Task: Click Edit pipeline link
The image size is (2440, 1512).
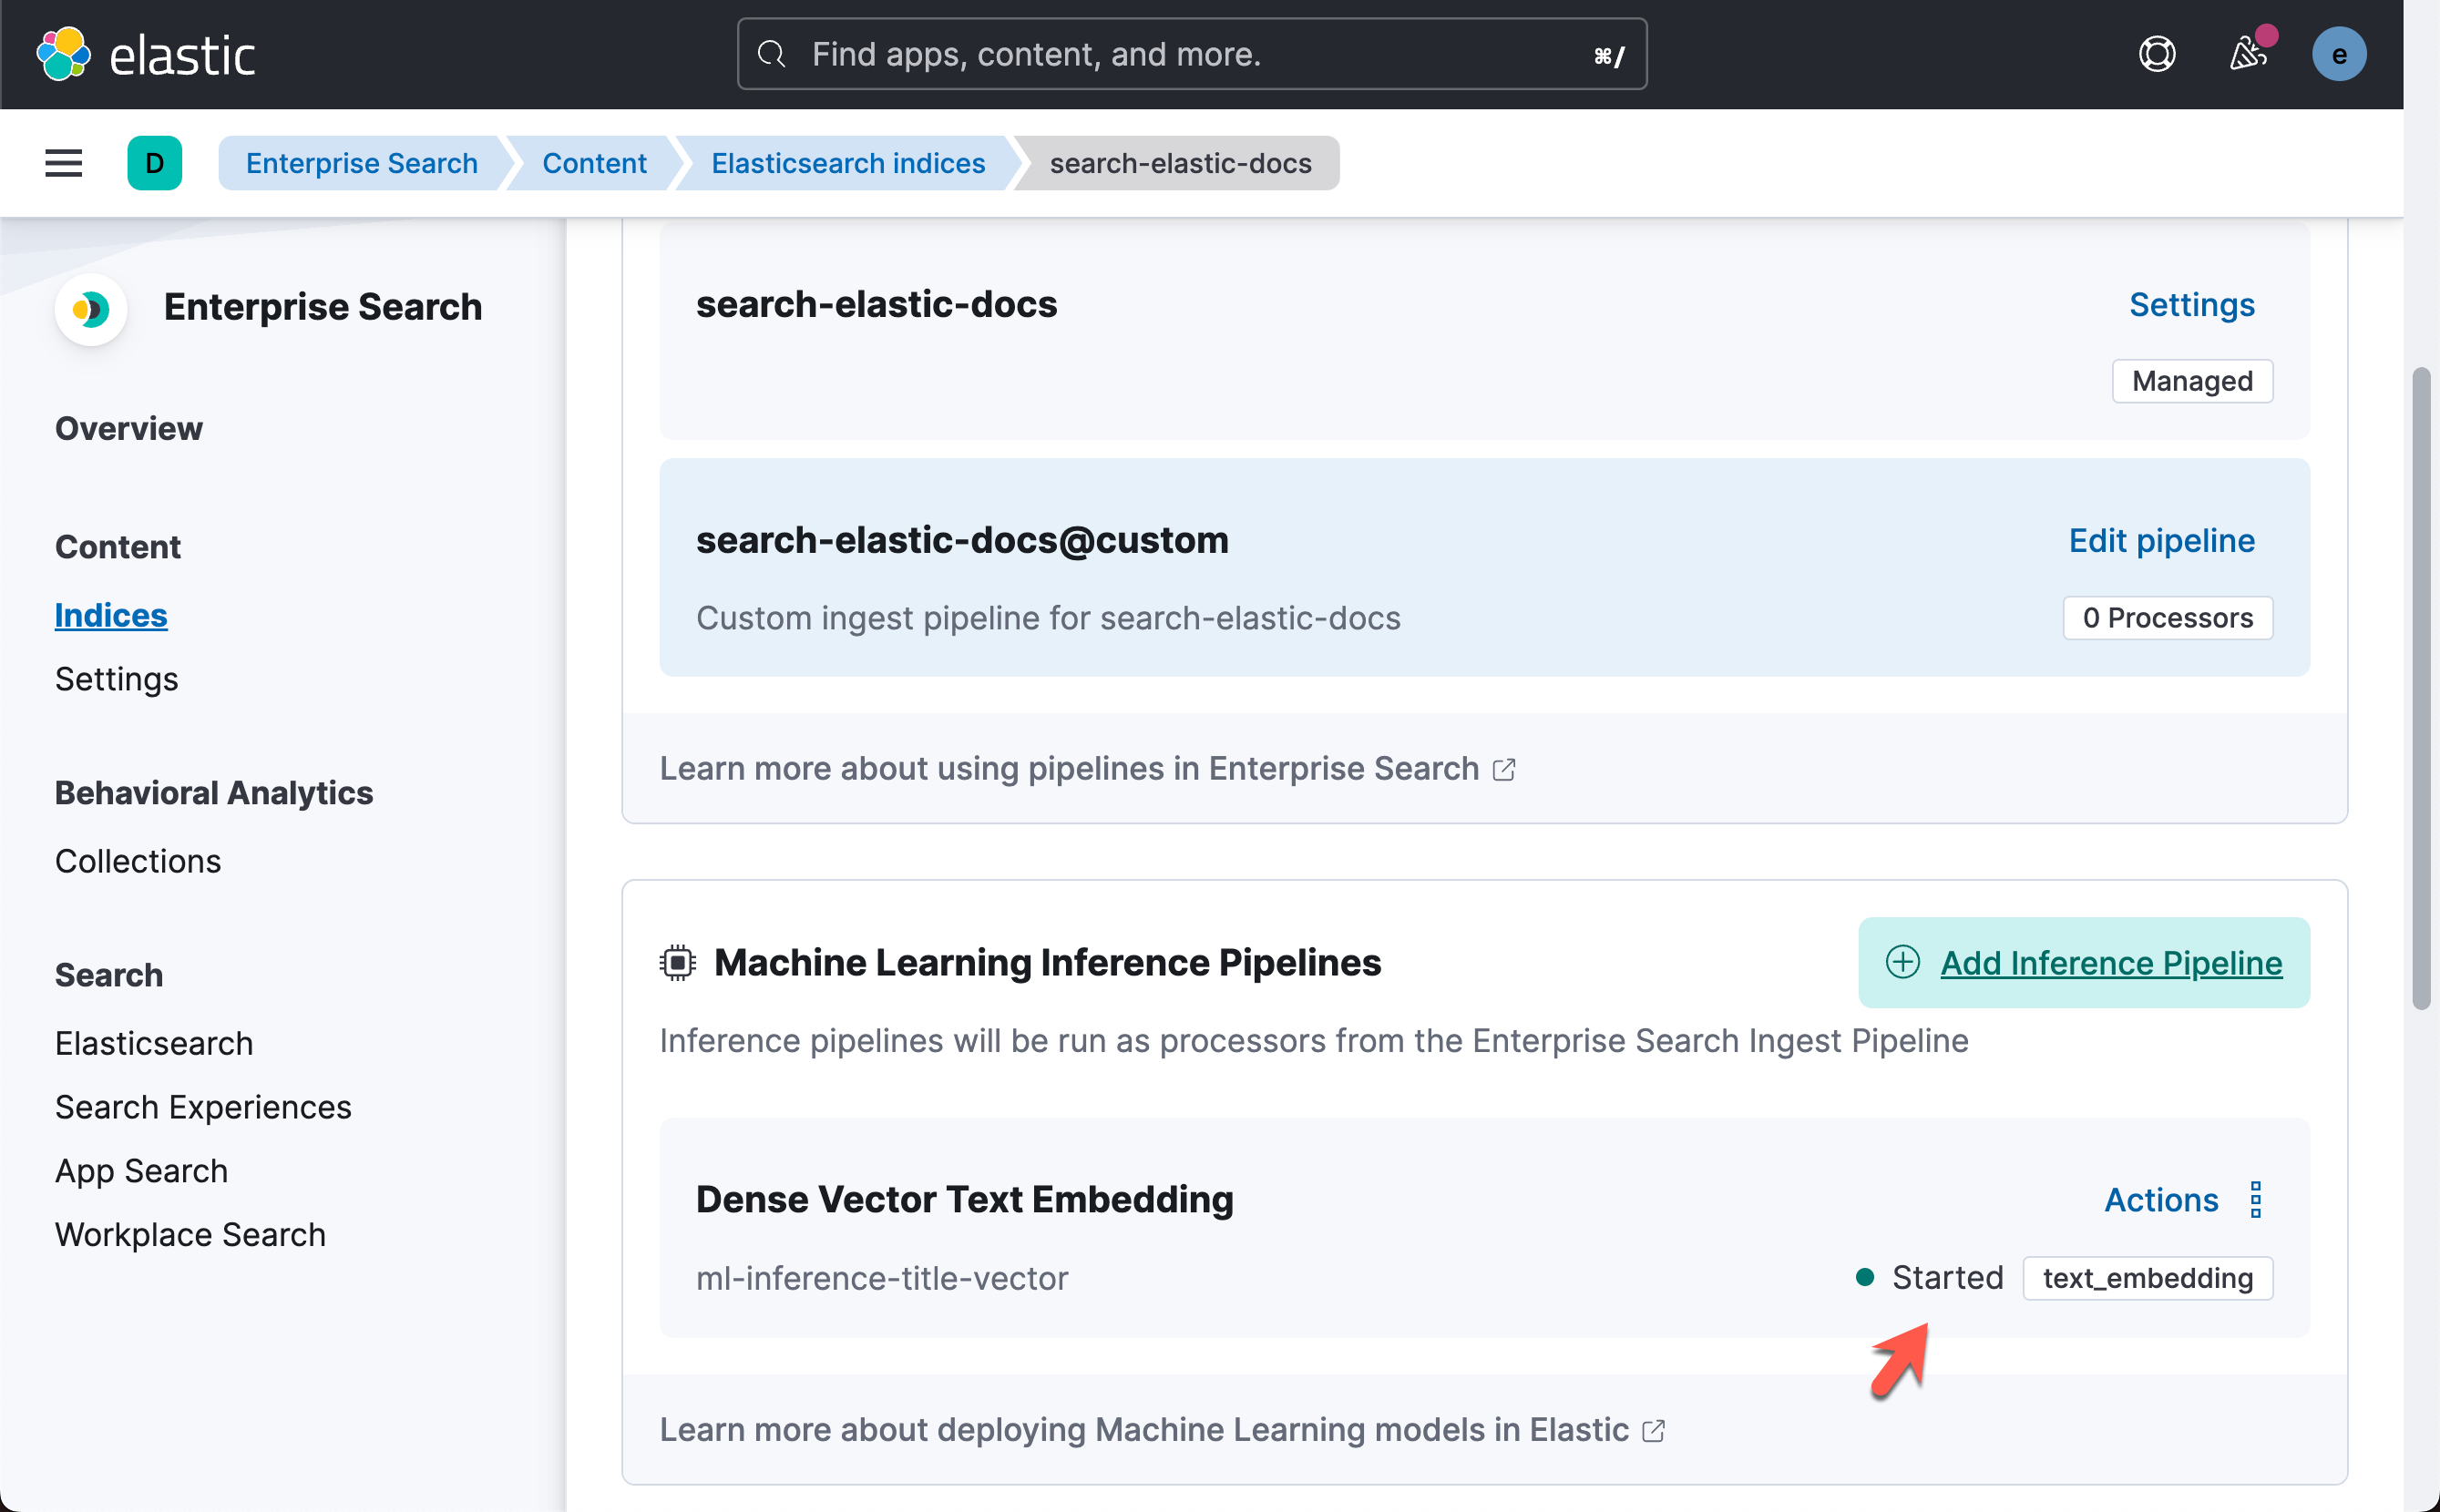Action: tap(2161, 540)
